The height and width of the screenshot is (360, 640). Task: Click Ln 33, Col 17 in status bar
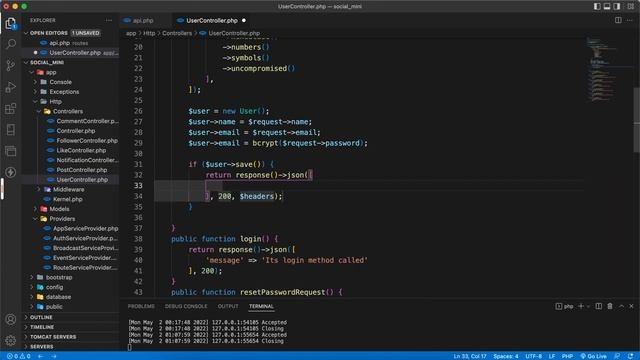(470, 356)
